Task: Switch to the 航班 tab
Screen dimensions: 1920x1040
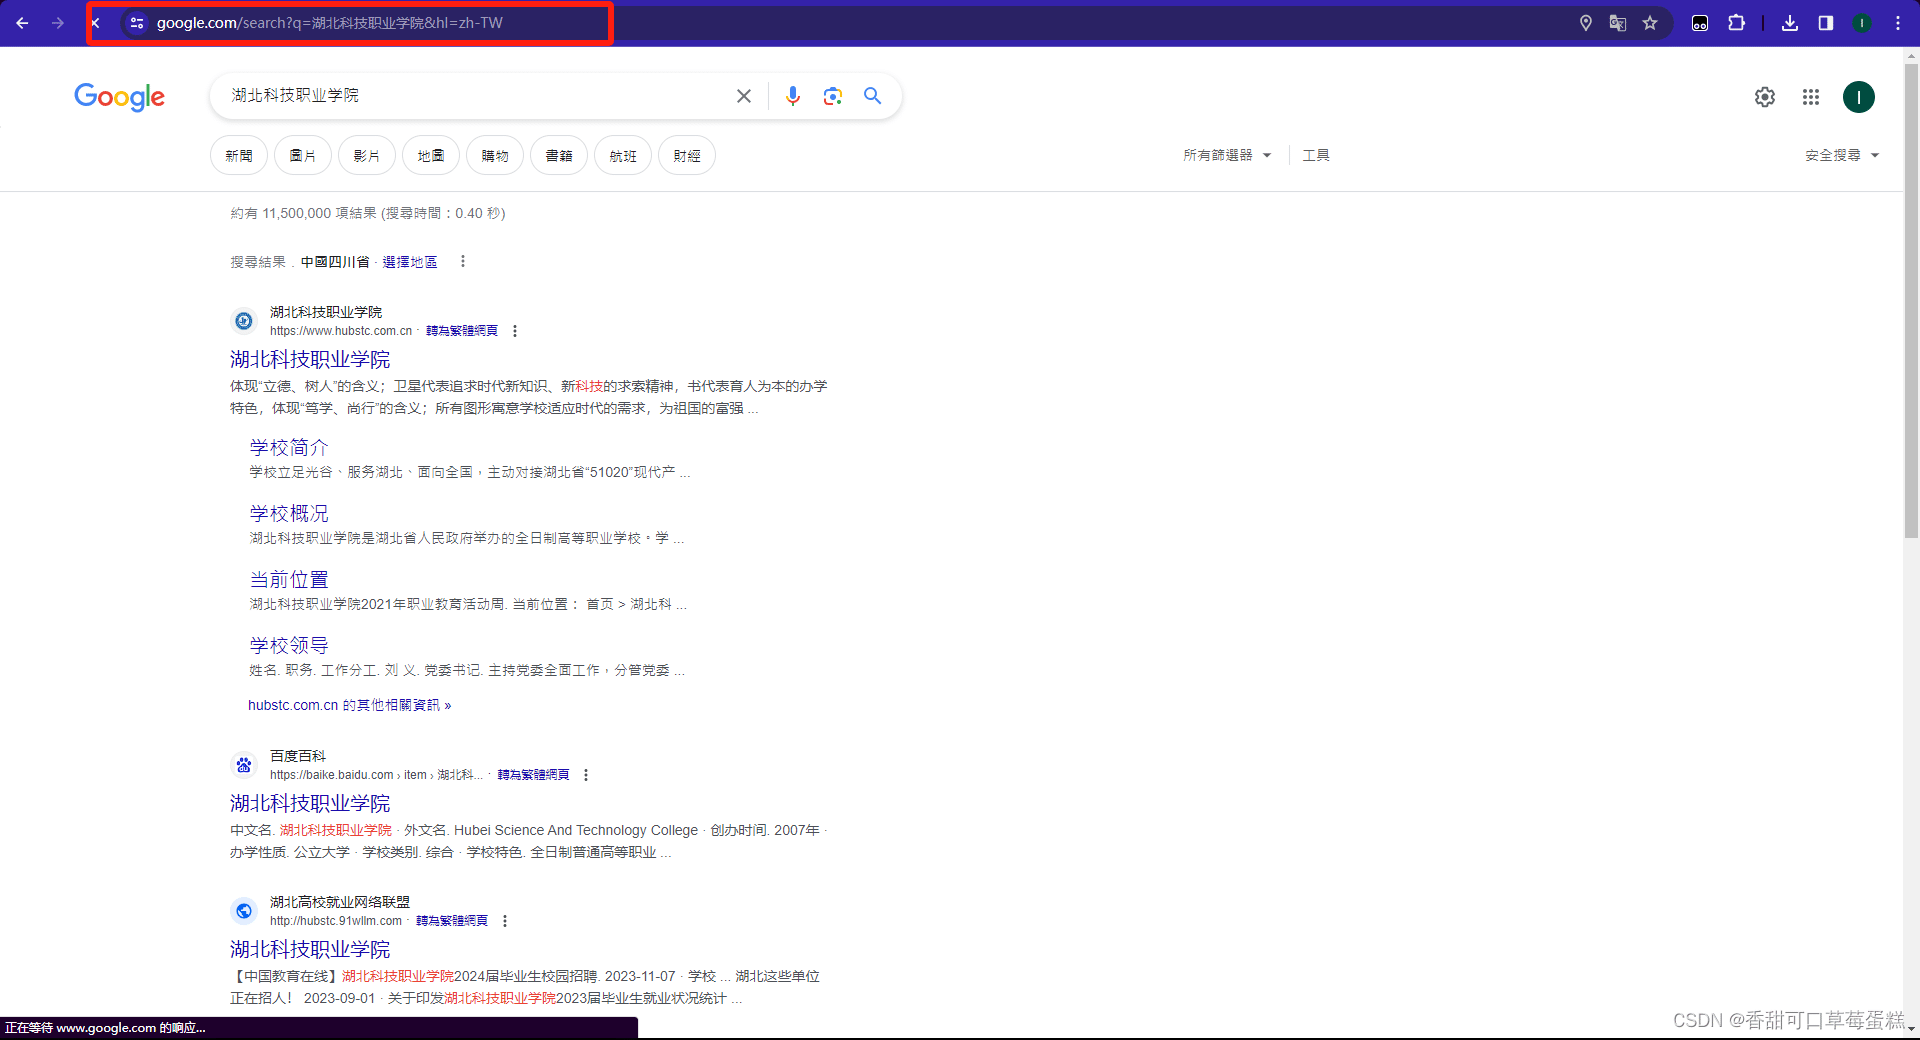Action: 623,155
